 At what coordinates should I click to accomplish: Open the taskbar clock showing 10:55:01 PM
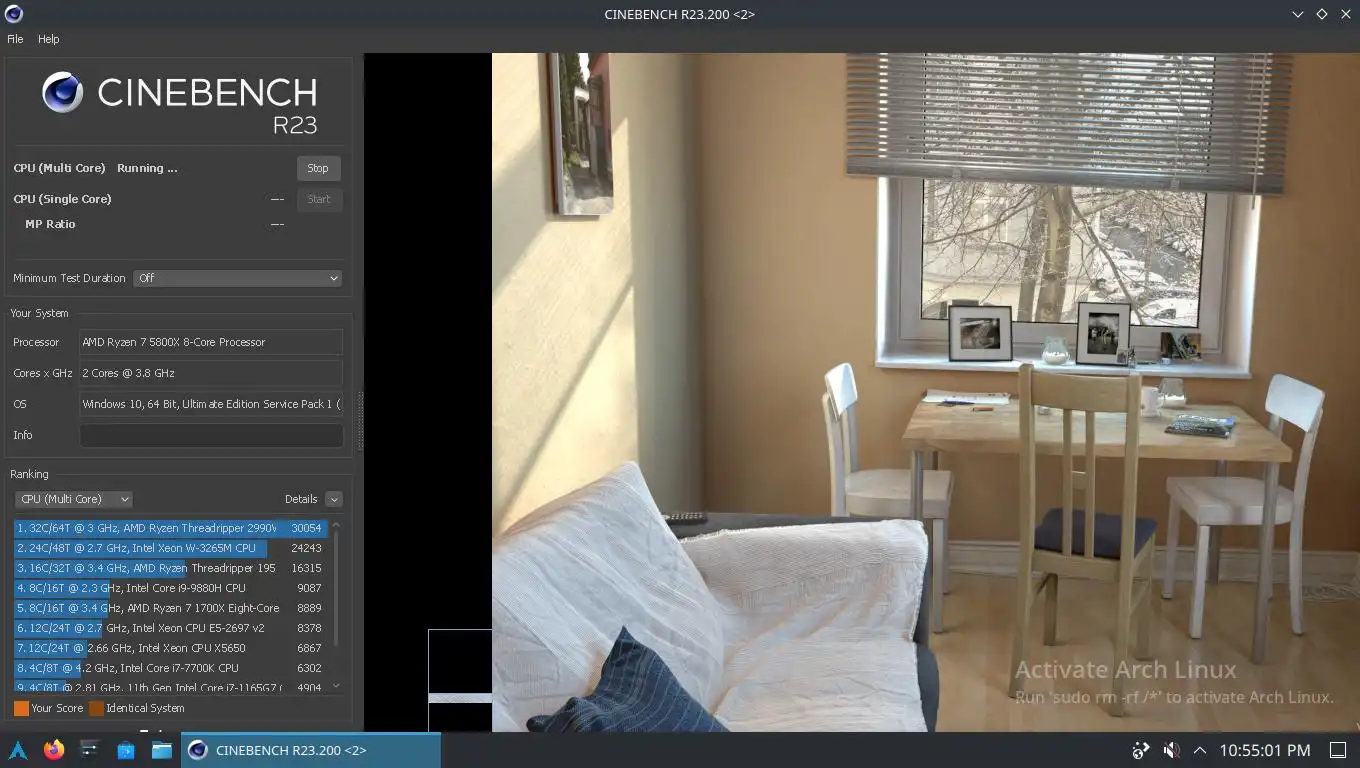(1265, 750)
